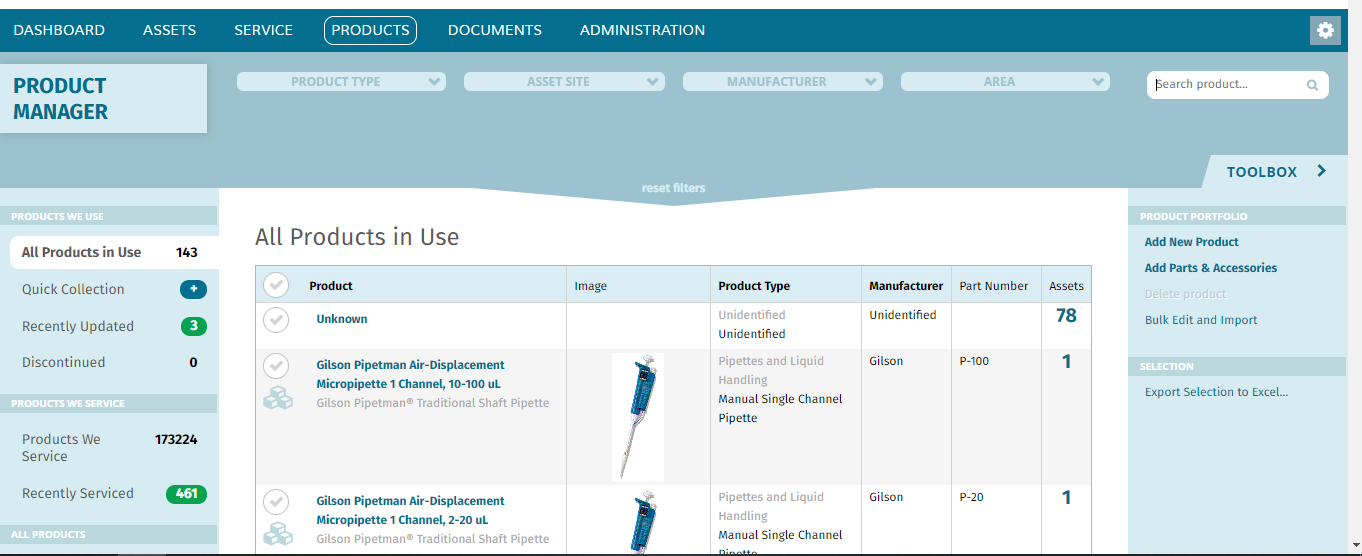Open the Asset Site filter dropdown

(564, 82)
